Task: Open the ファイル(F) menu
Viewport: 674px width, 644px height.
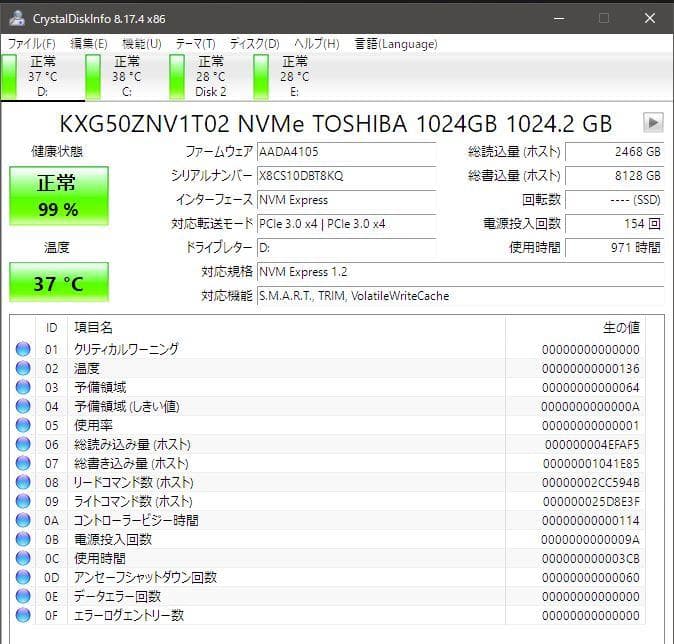Action: tap(31, 44)
